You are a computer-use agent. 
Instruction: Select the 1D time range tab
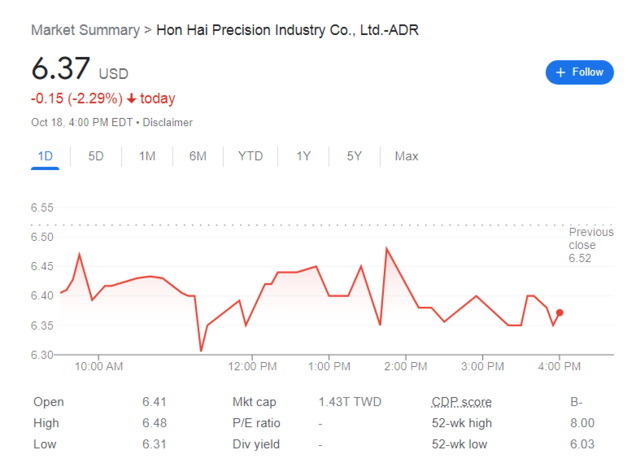(x=45, y=156)
